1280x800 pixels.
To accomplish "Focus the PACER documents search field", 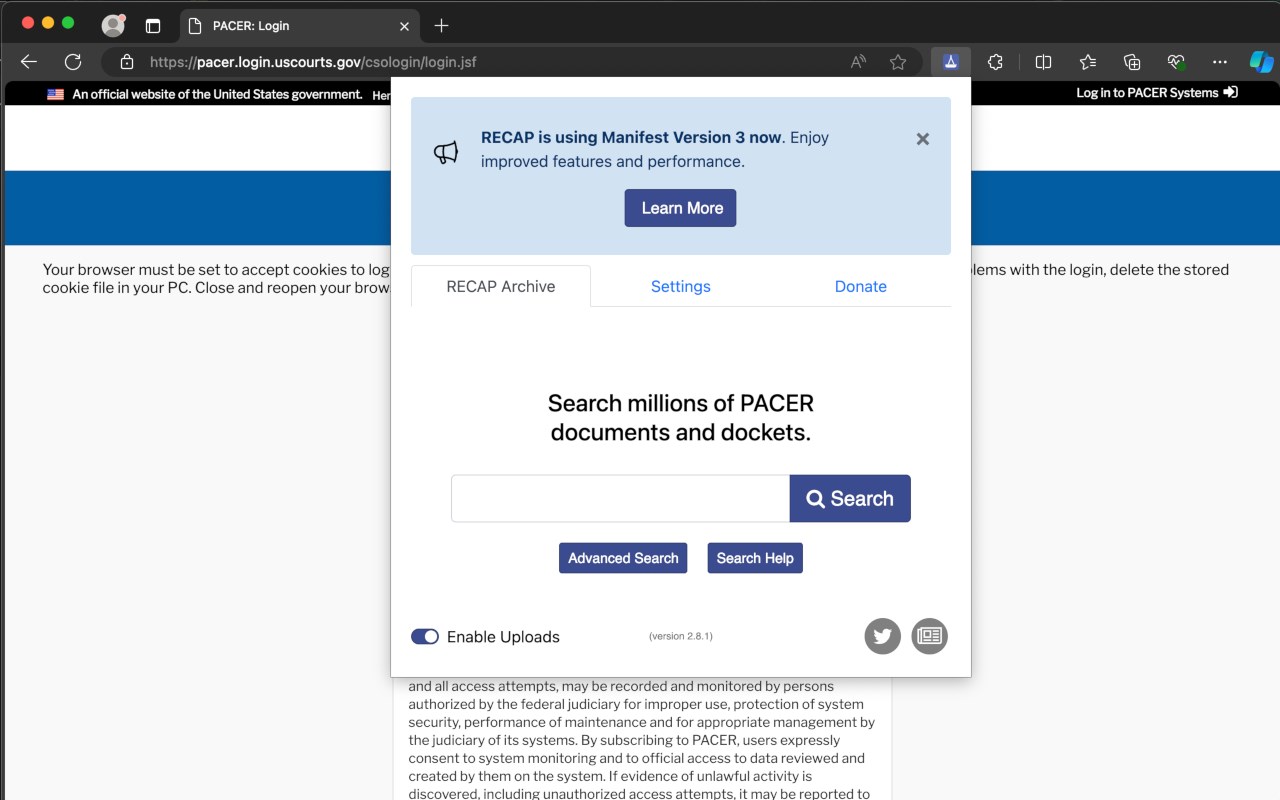I will [620, 498].
